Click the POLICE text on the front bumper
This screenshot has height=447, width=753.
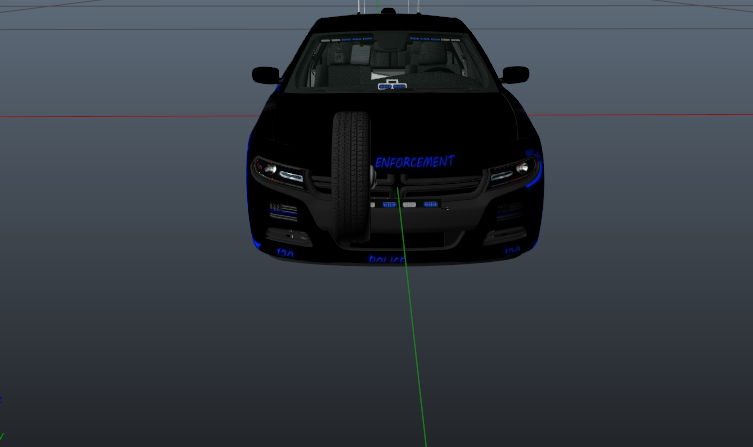[386, 260]
